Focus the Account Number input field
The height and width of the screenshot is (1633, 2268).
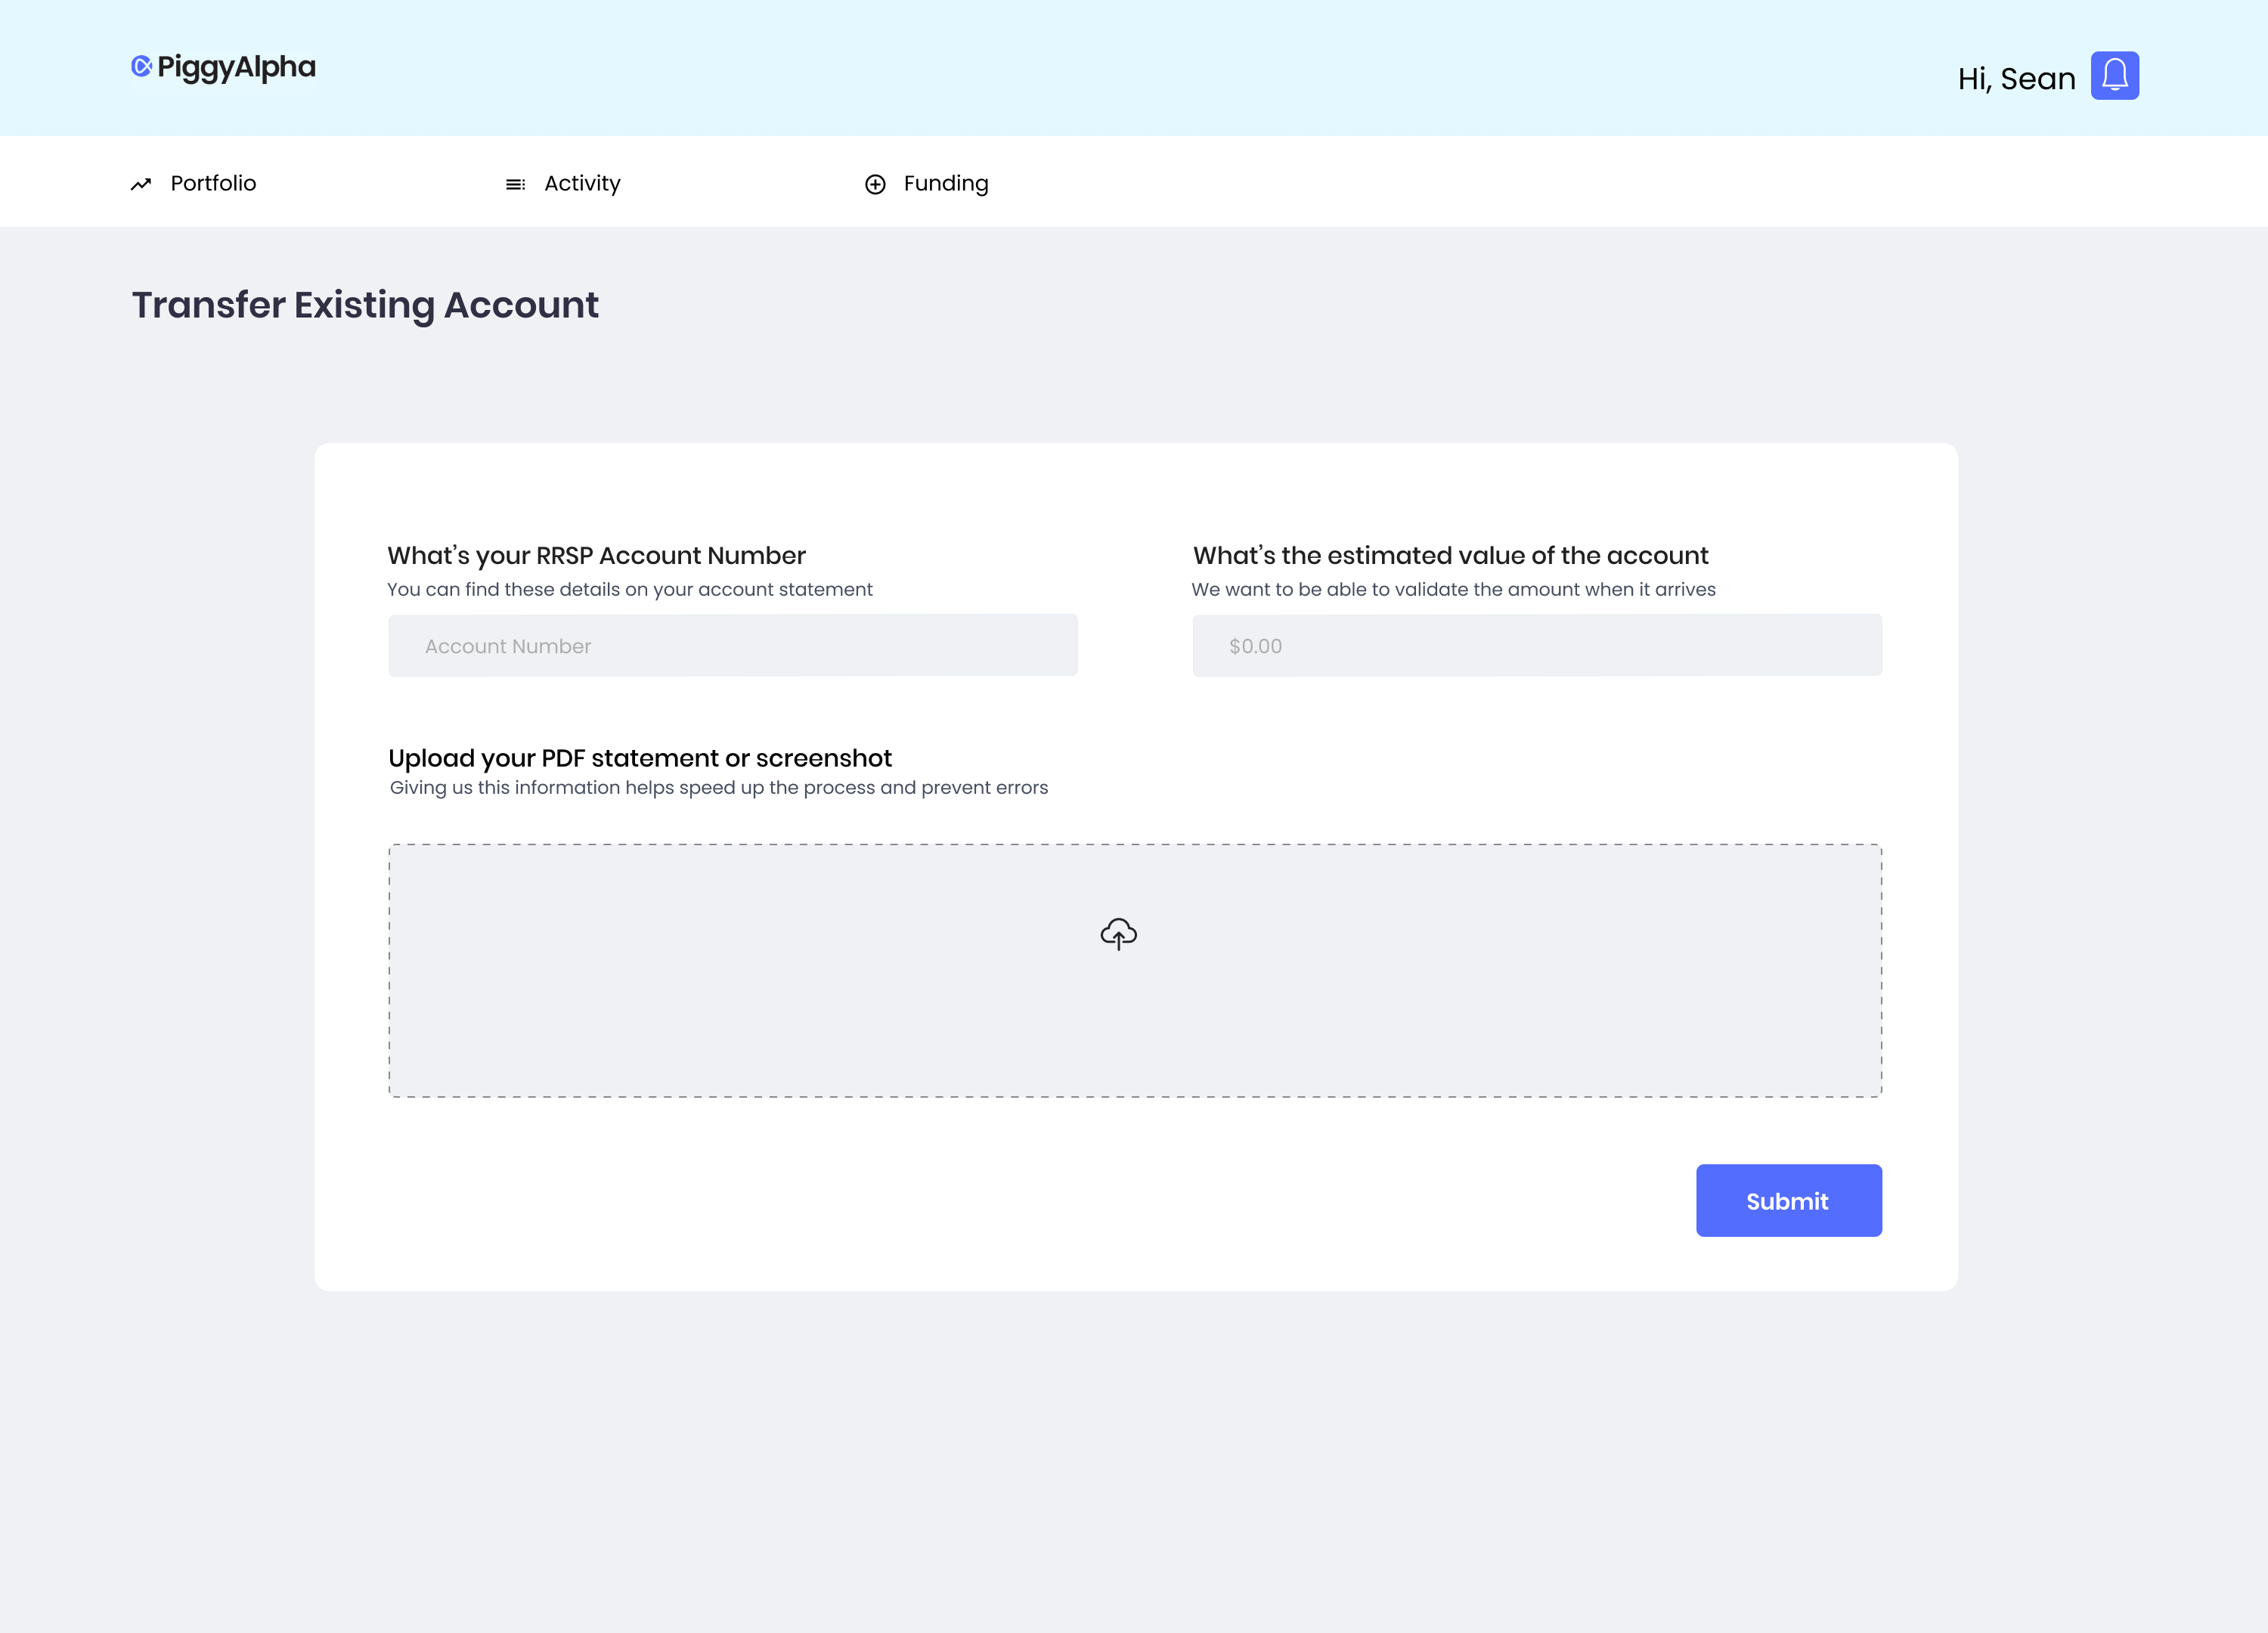732,645
